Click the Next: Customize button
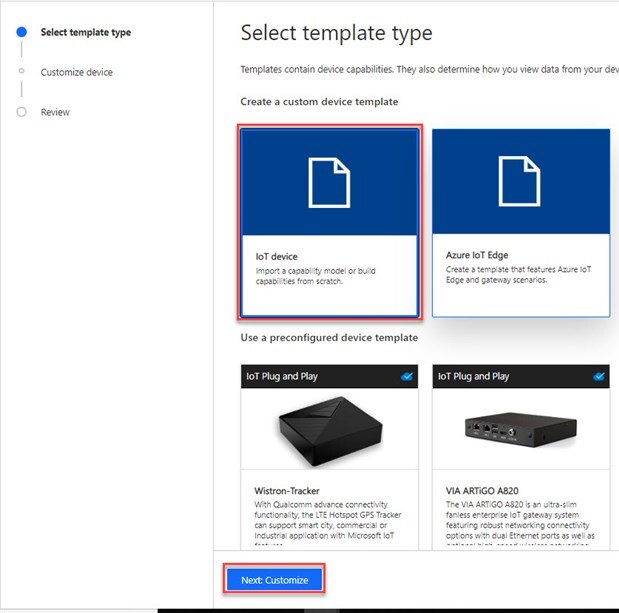 pos(275,580)
